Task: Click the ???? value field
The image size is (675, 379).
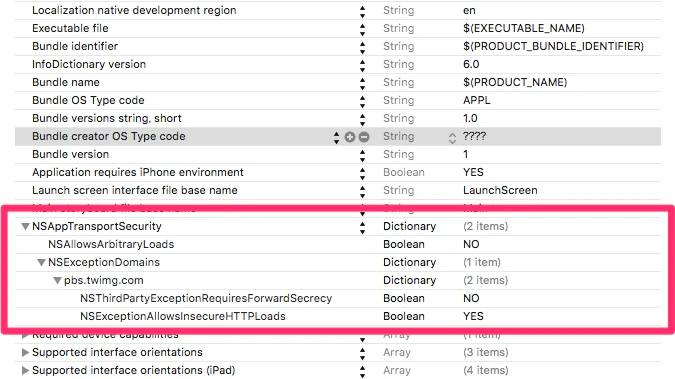Action: tap(474, 136)
